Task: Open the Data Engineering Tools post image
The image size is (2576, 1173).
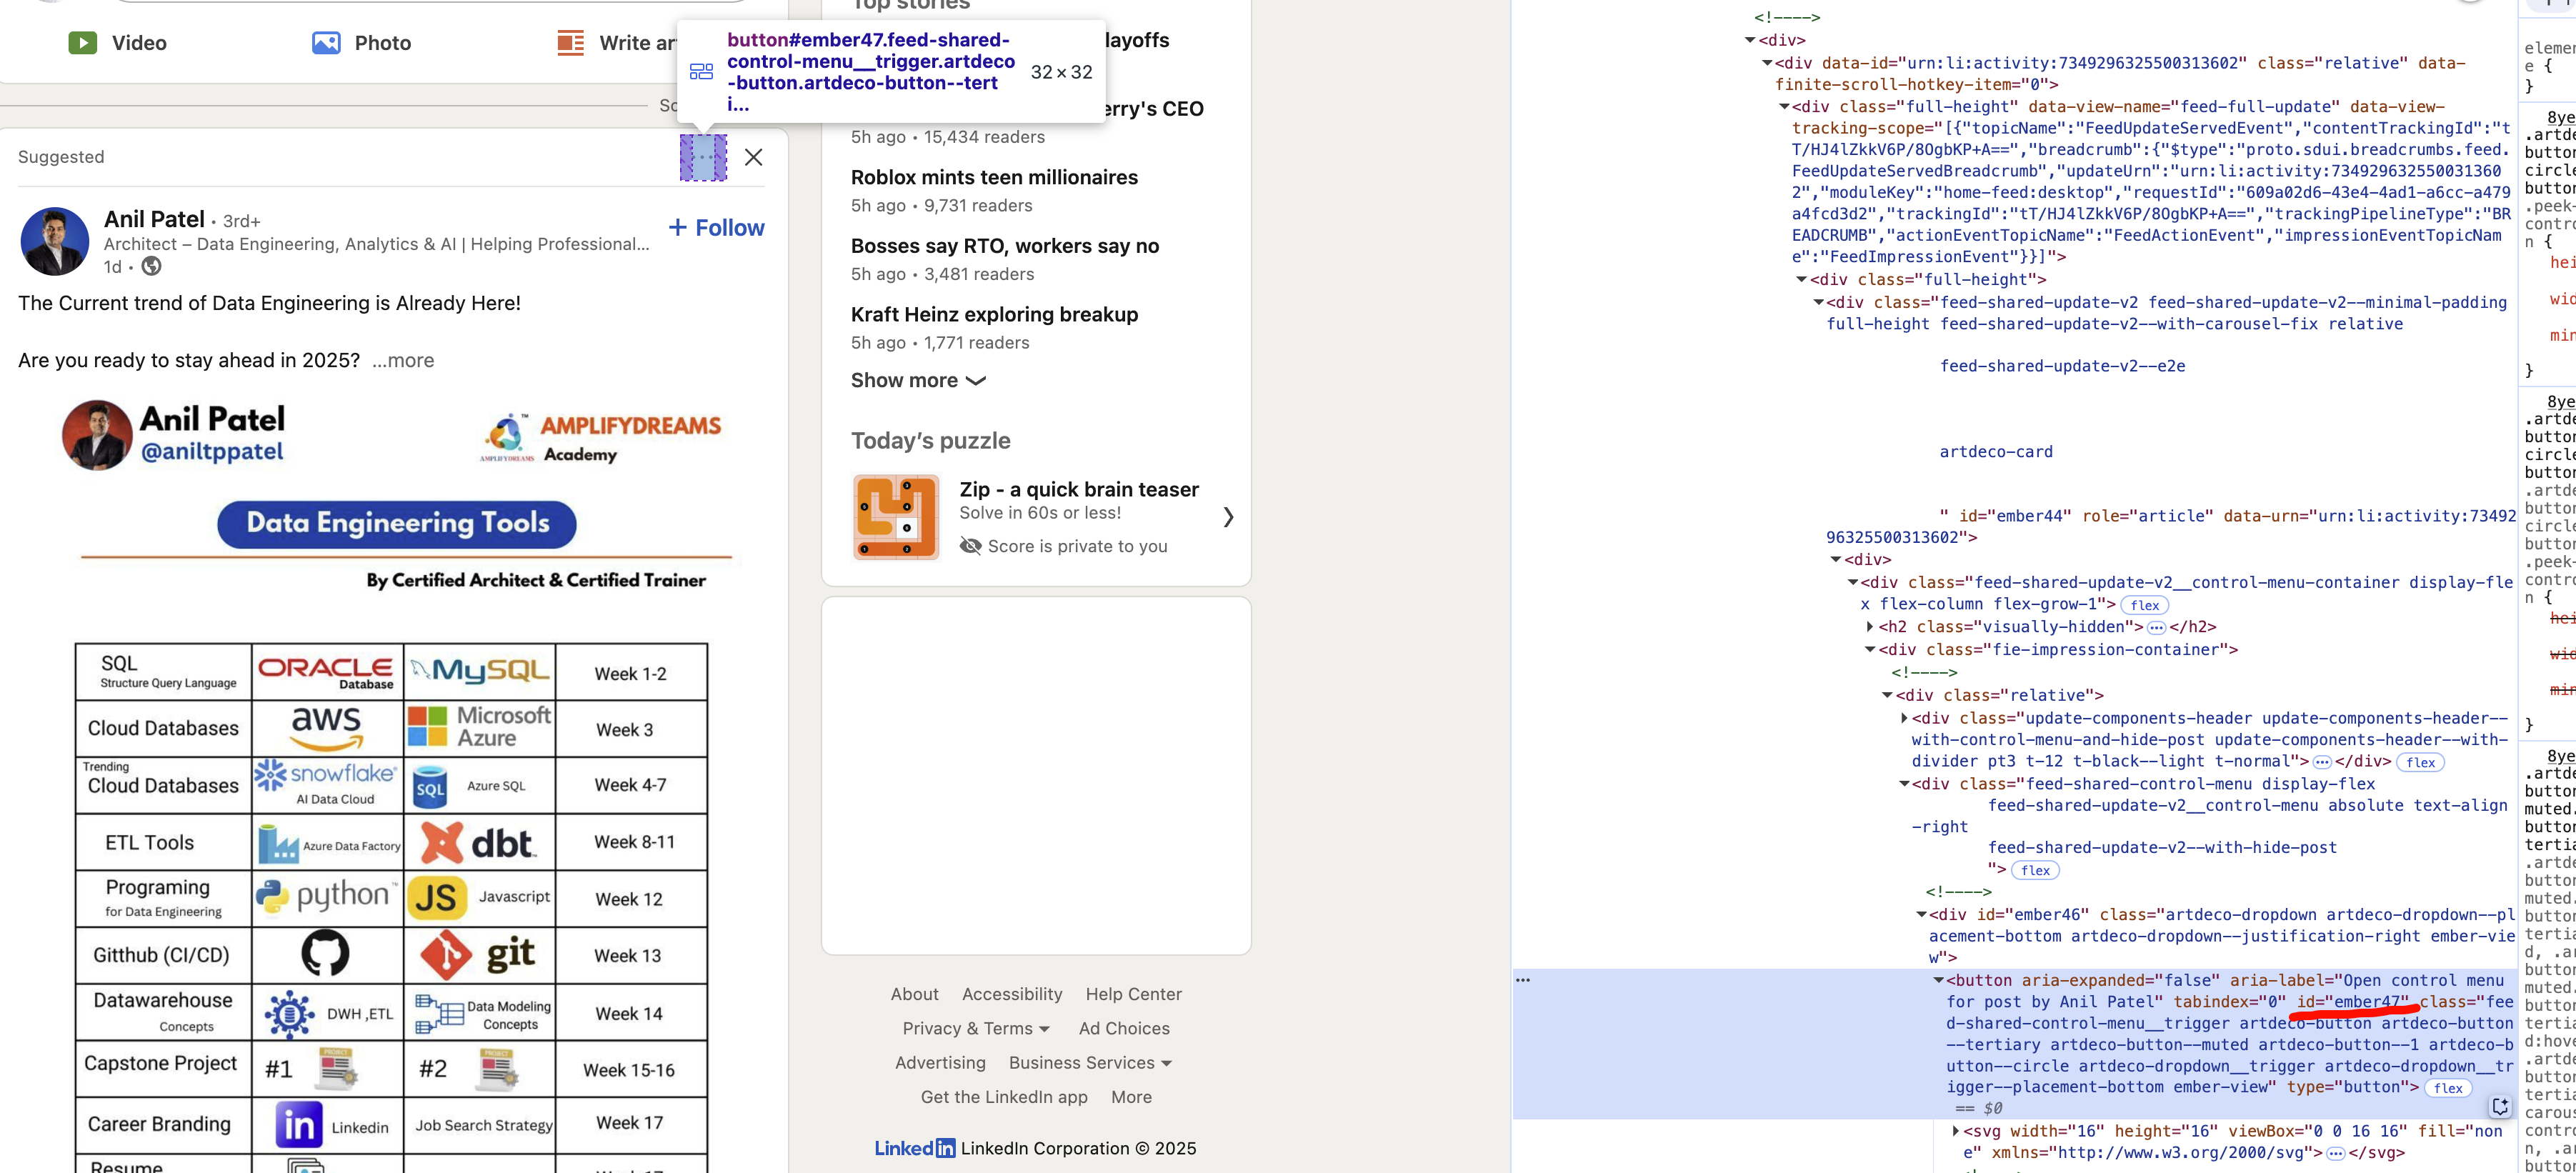Action: click(393, 780)
